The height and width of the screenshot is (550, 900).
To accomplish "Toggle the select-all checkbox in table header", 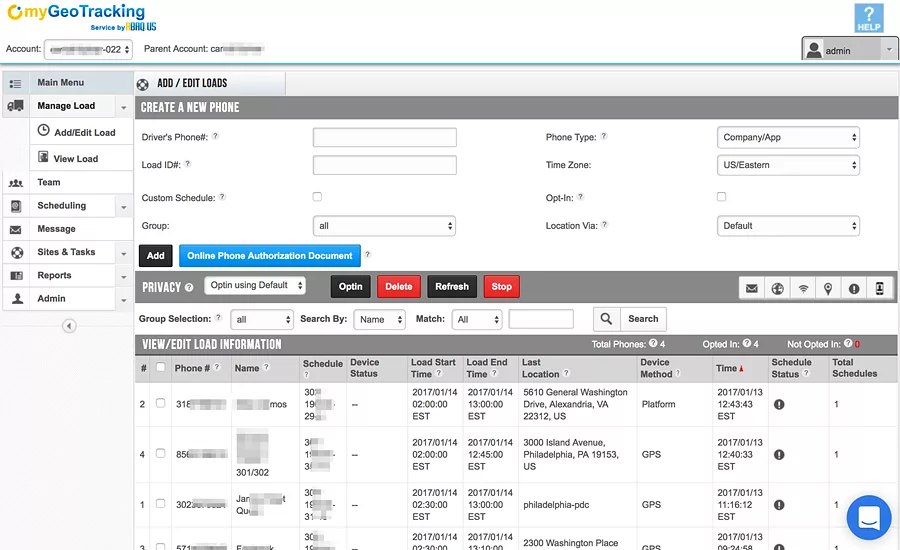I will (x=161, y=367).
